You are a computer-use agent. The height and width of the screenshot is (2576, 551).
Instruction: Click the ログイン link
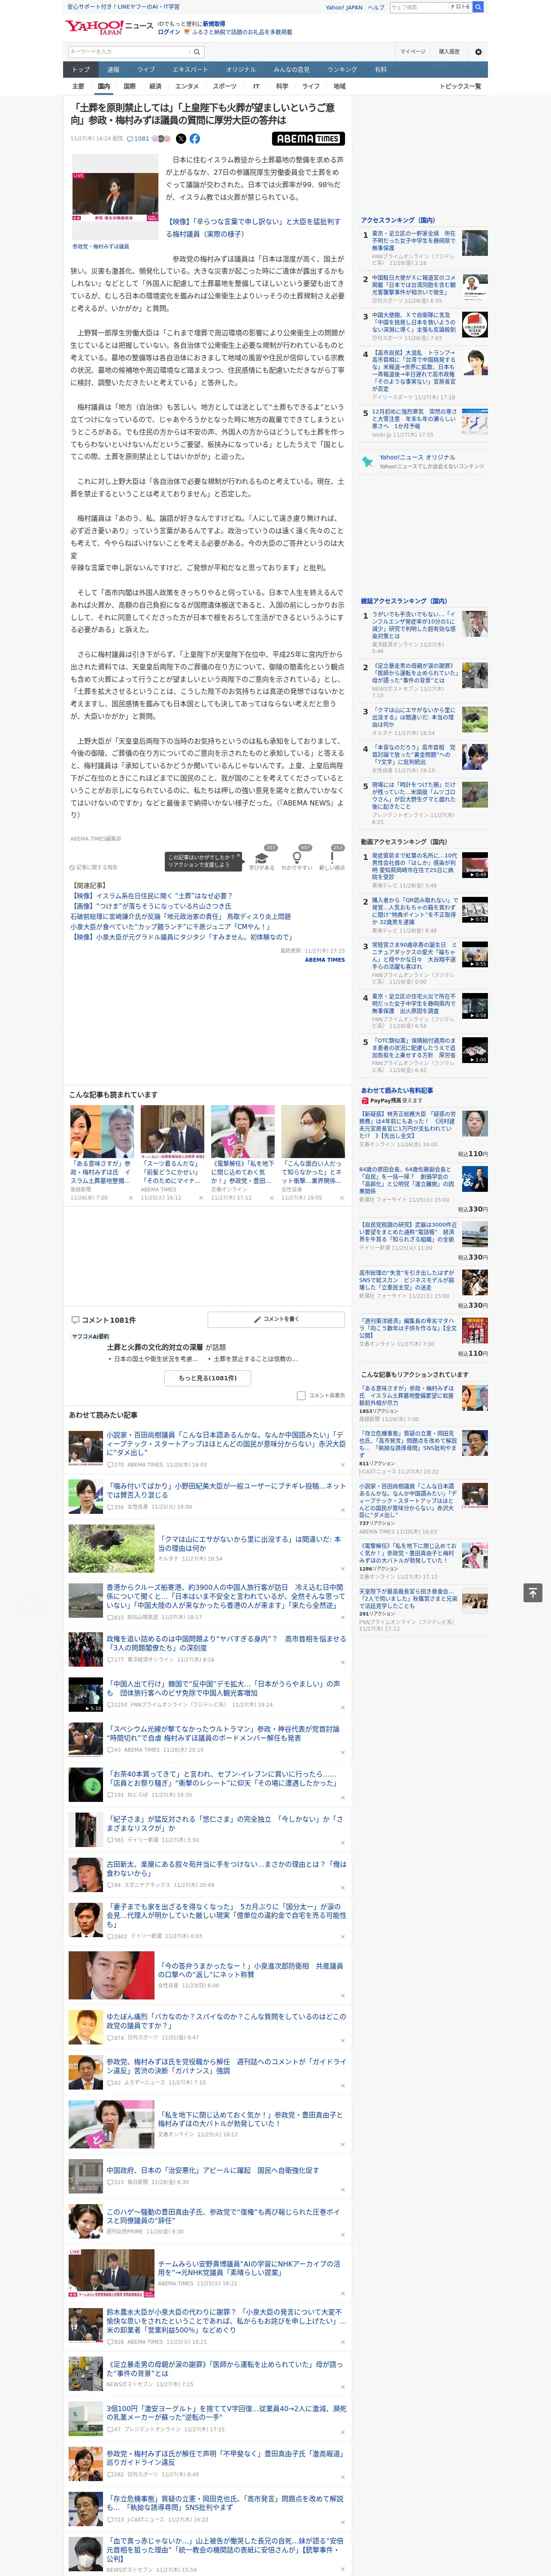(x=169, y=32)
